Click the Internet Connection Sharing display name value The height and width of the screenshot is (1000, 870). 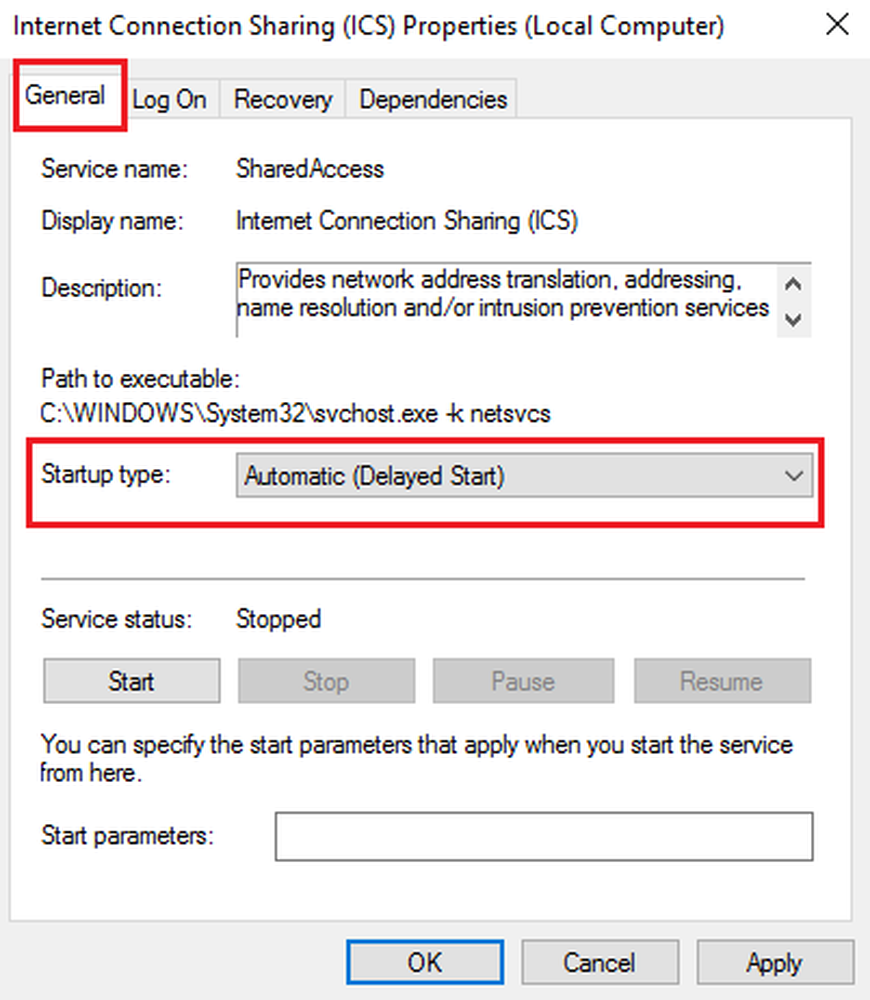[406, 221]
